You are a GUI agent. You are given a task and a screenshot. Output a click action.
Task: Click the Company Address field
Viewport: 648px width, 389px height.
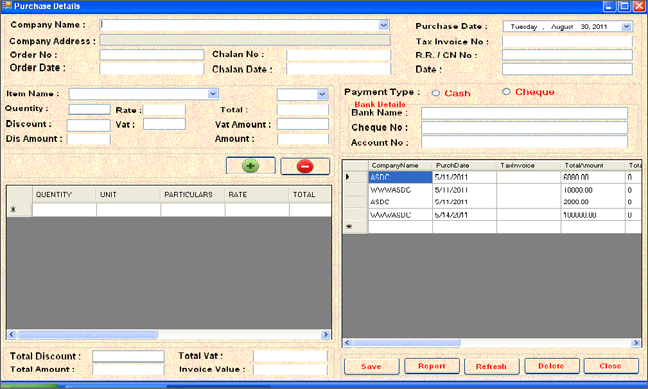pyautogui.click(x=245, y=40)
